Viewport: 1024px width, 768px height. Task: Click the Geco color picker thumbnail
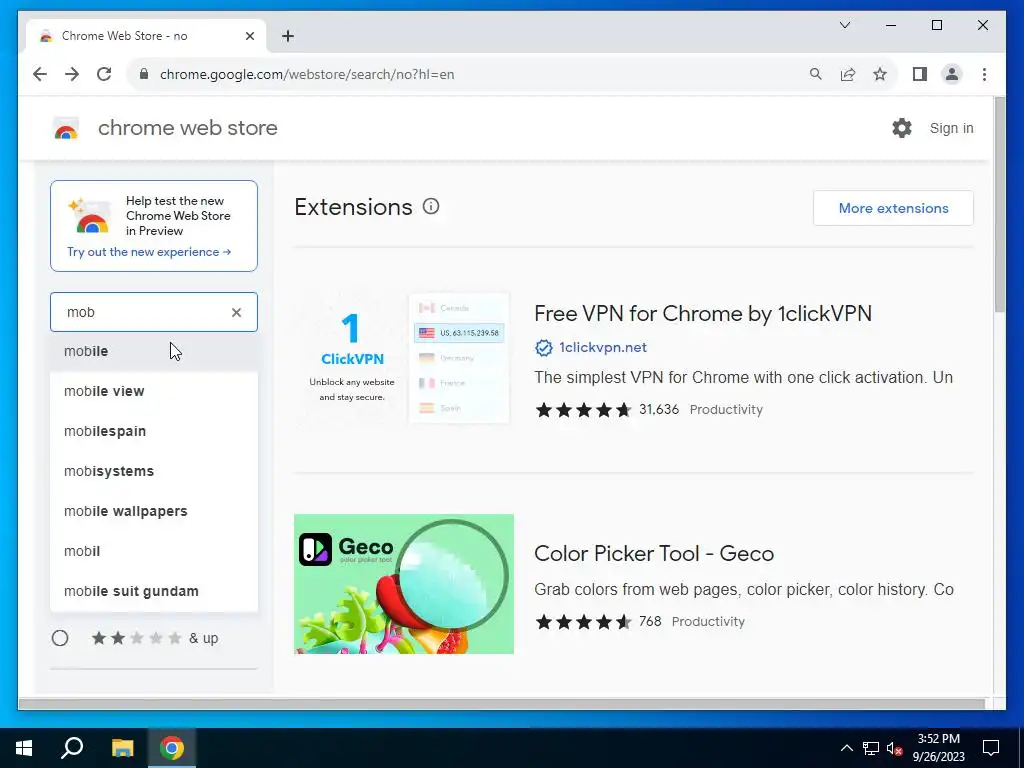click(404, 584)
